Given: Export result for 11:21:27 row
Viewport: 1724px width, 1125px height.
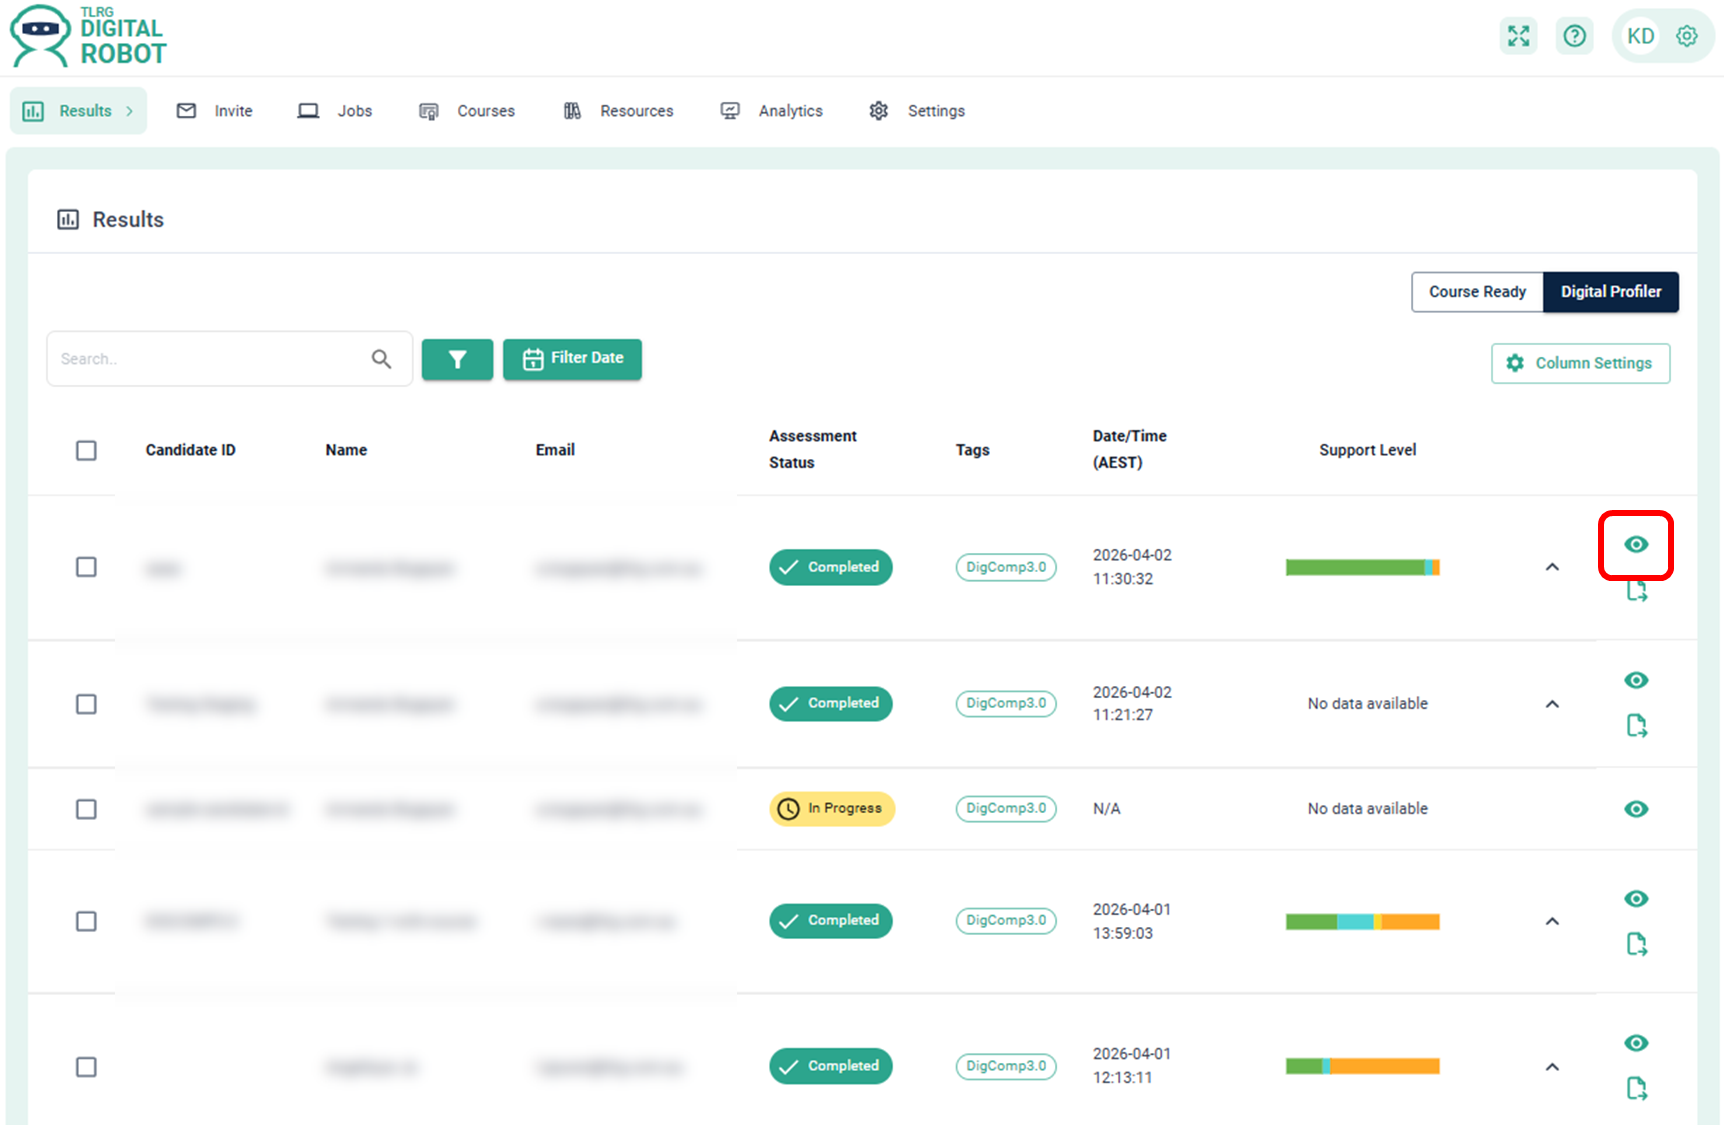Looking at the screenshot, I should 1636,725.
